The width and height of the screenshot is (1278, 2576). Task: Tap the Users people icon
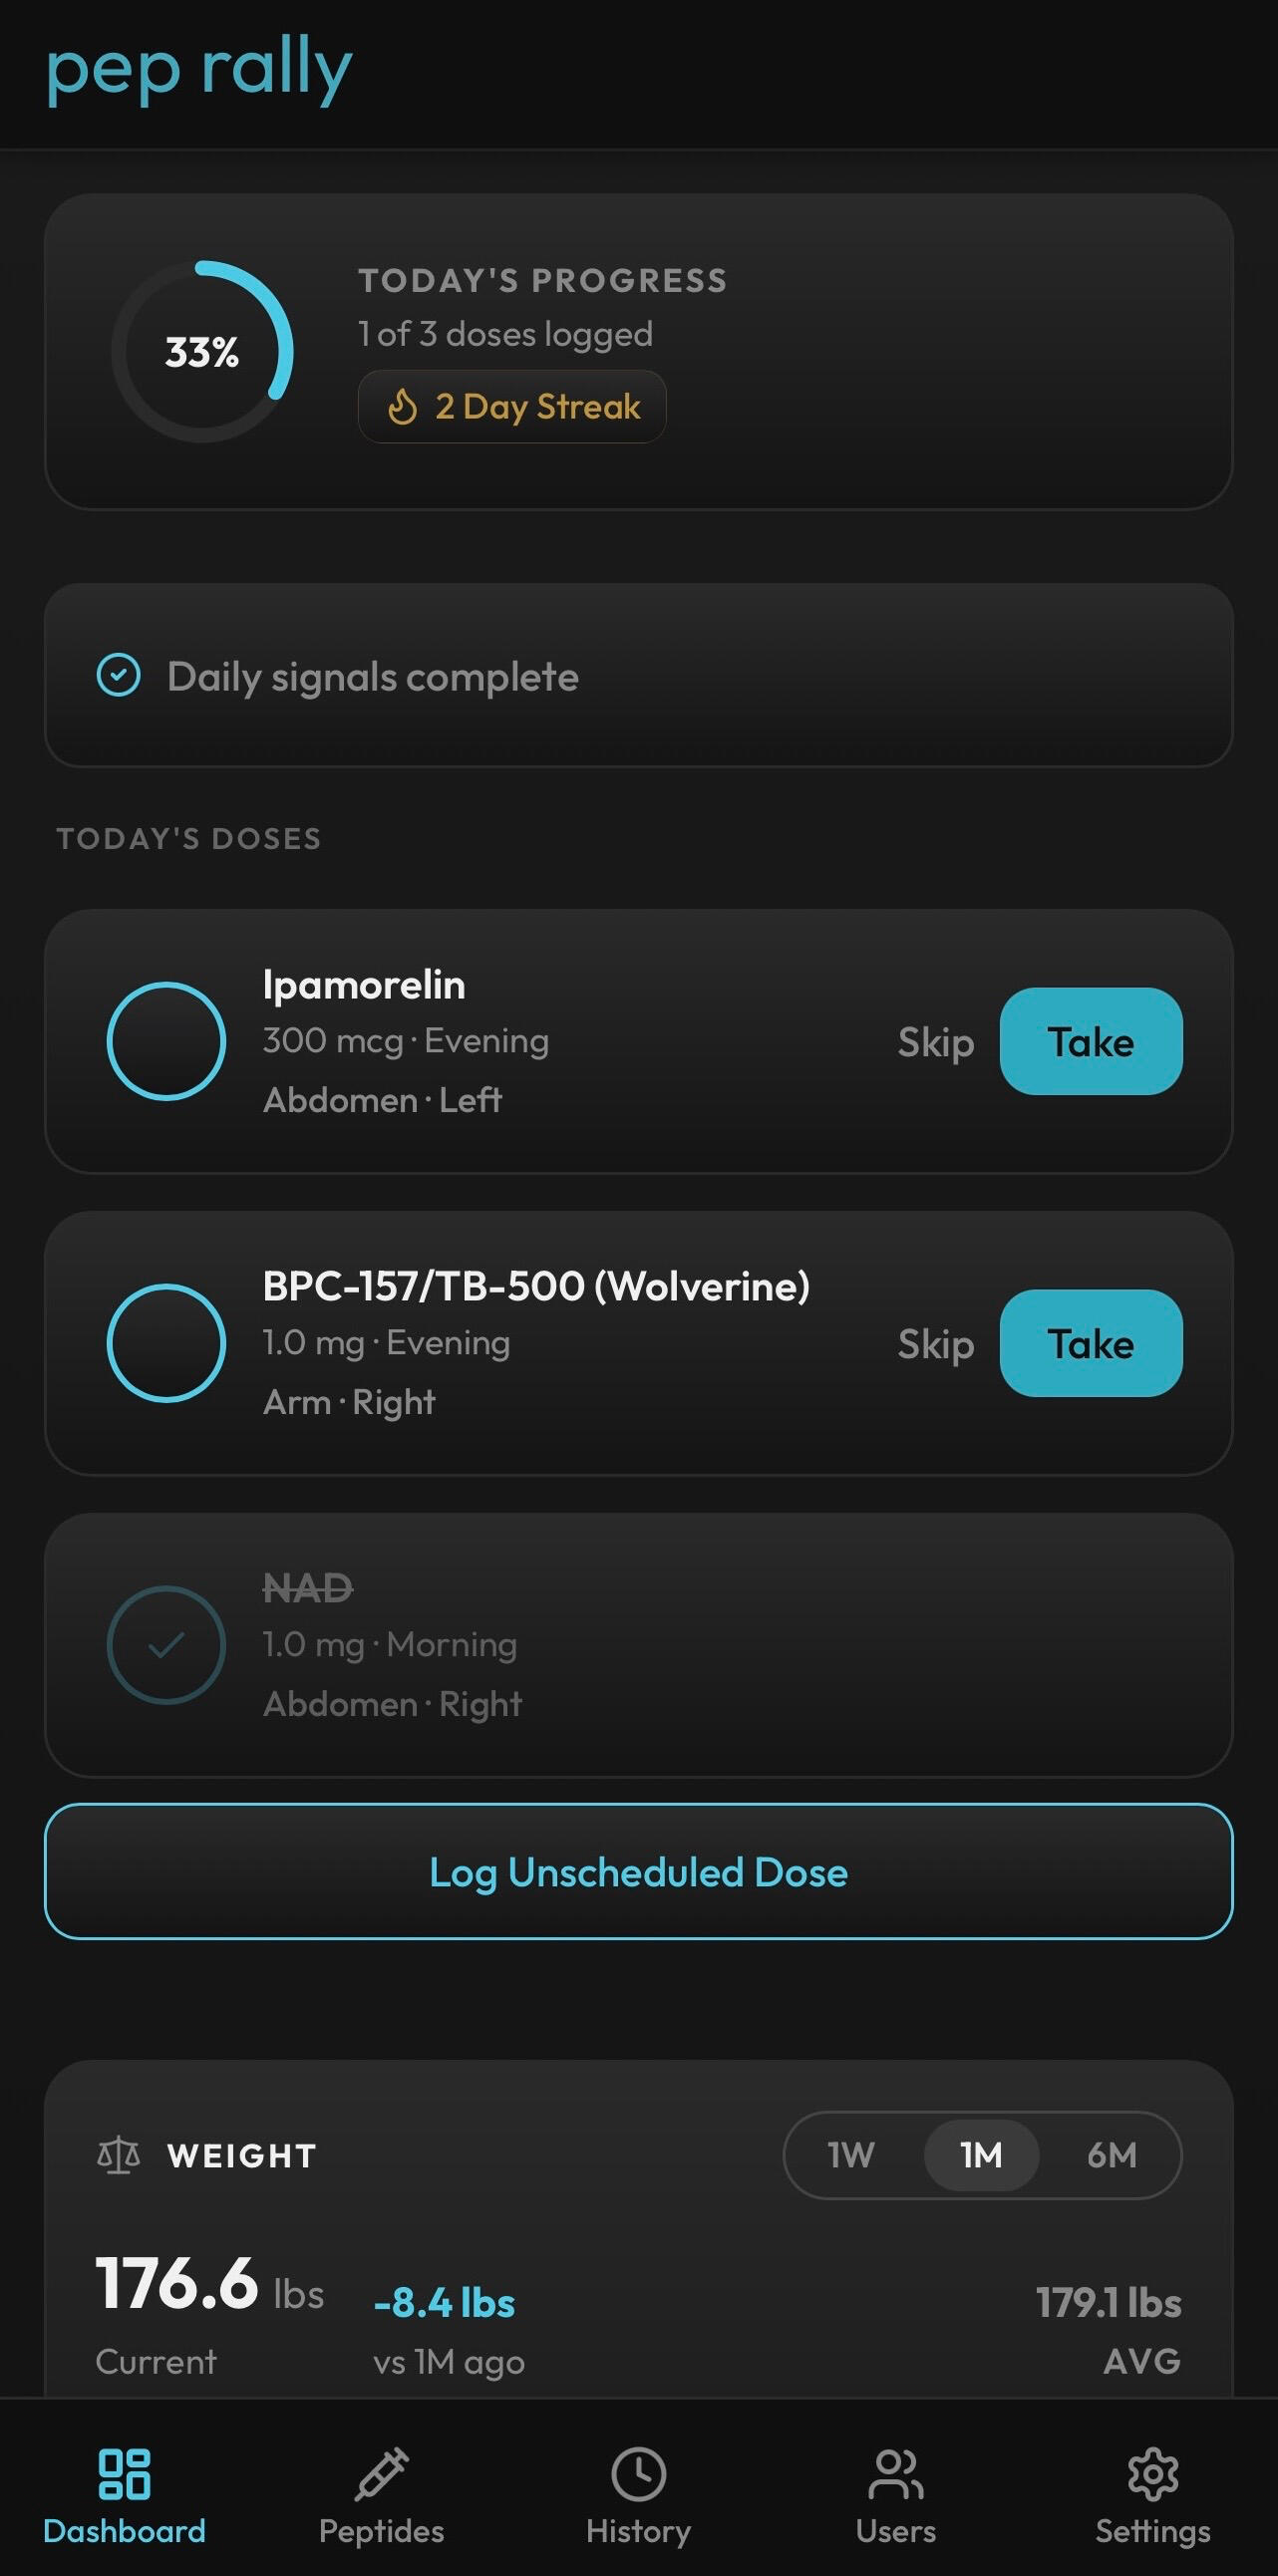coord(895,2474)
